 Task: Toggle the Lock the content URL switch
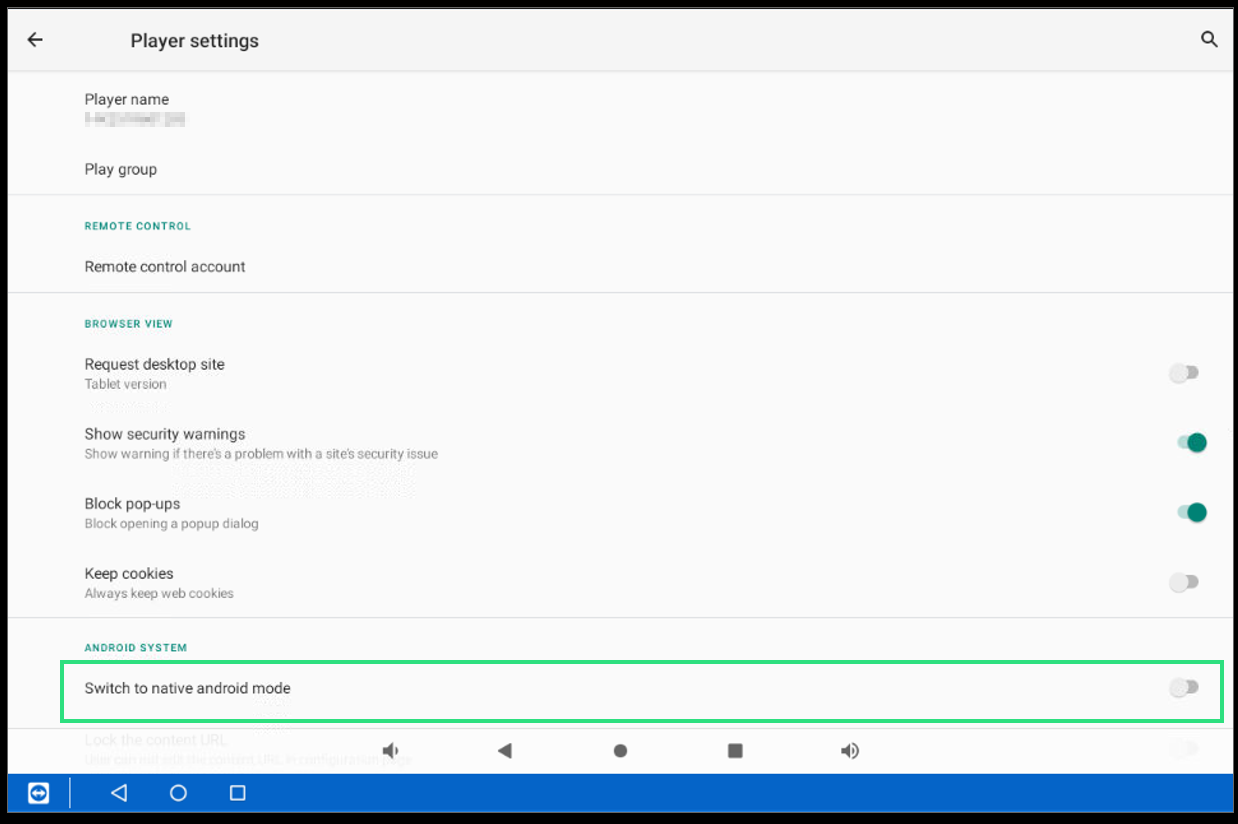click(1184, 747)
